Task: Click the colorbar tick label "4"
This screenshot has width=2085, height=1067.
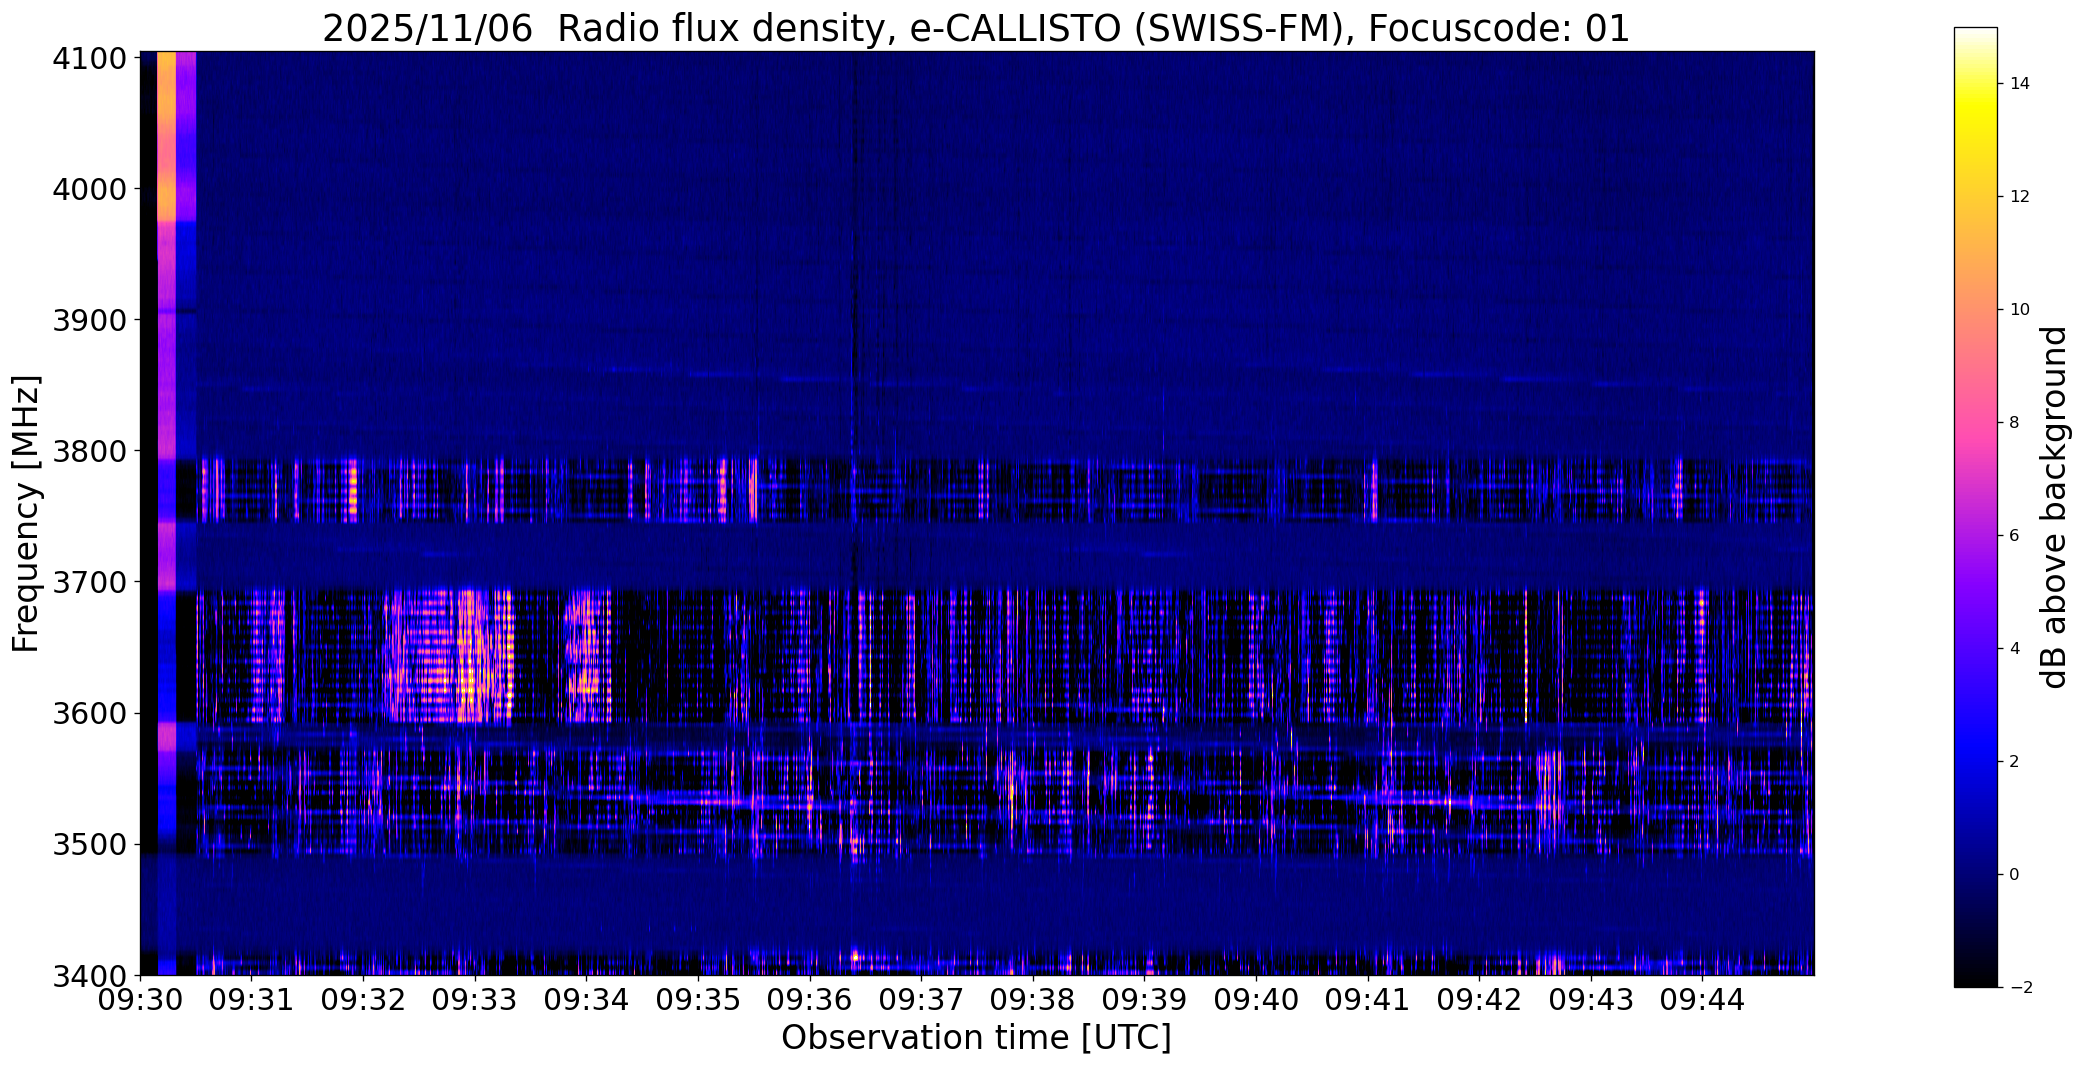Action: 2014,649
